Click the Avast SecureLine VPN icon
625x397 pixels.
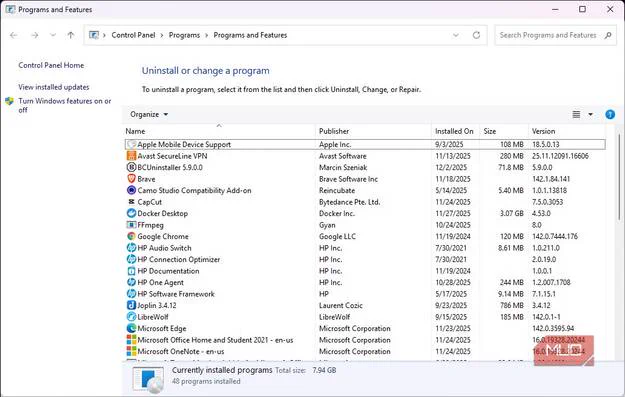pyautogui.click(x=132, y=156)
